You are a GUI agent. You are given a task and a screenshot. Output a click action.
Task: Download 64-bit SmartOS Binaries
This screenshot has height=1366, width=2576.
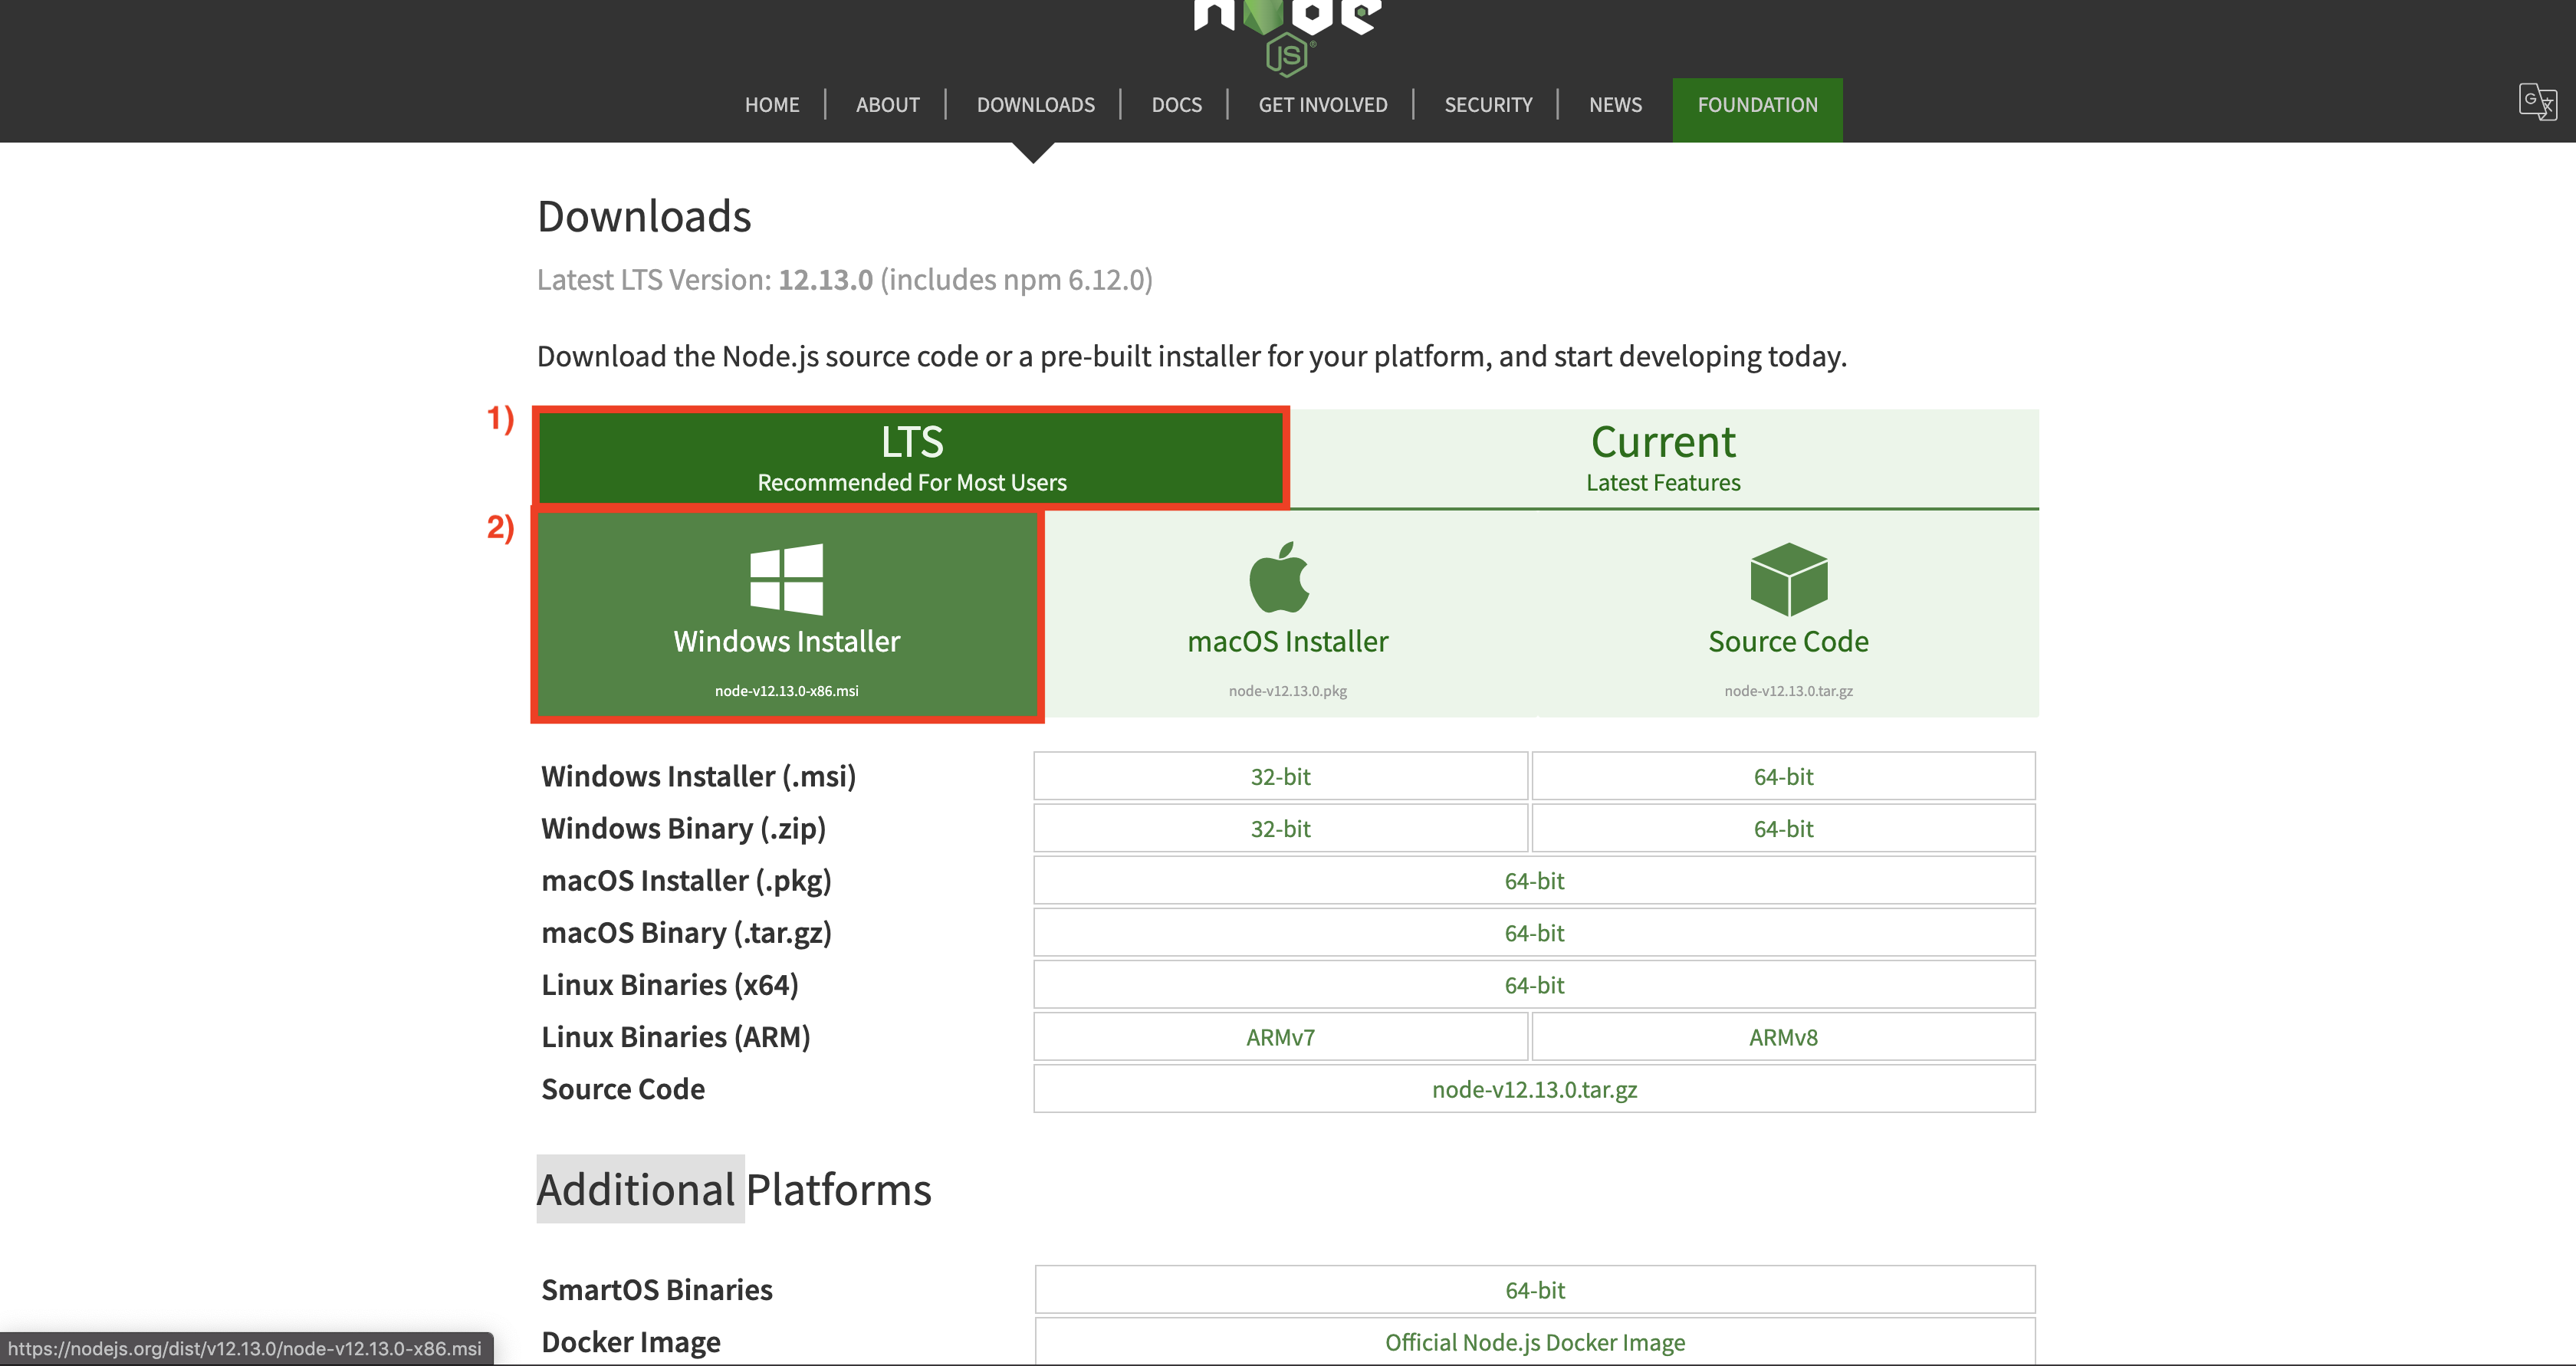coord(1534,1290)
